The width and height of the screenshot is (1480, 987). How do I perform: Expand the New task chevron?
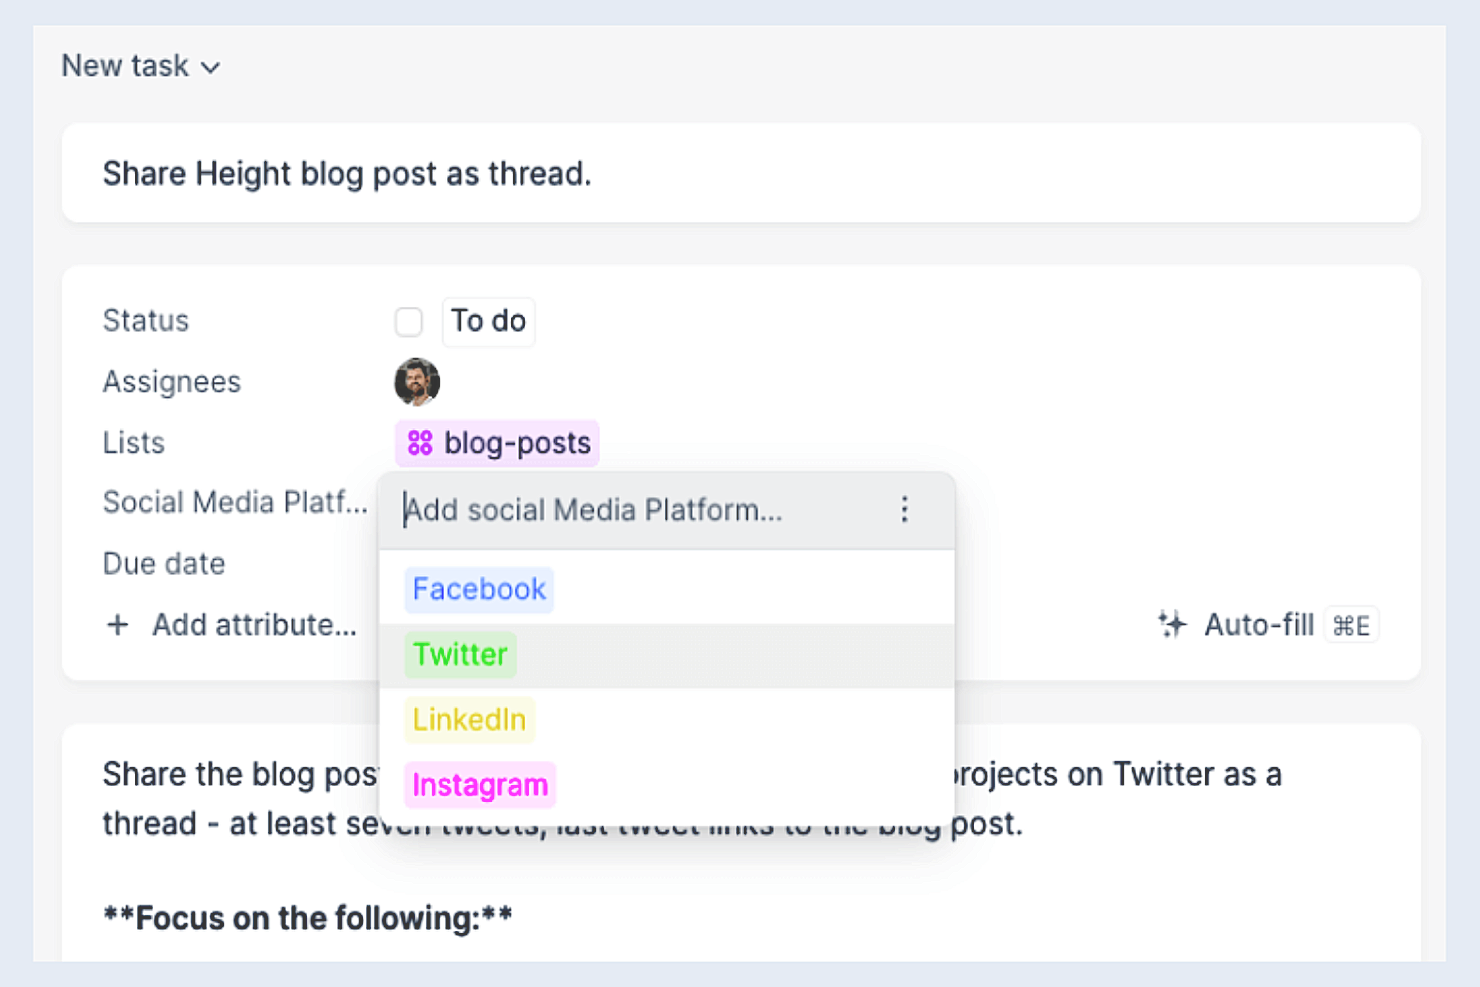pyautogui.click(x=210, y=68)
